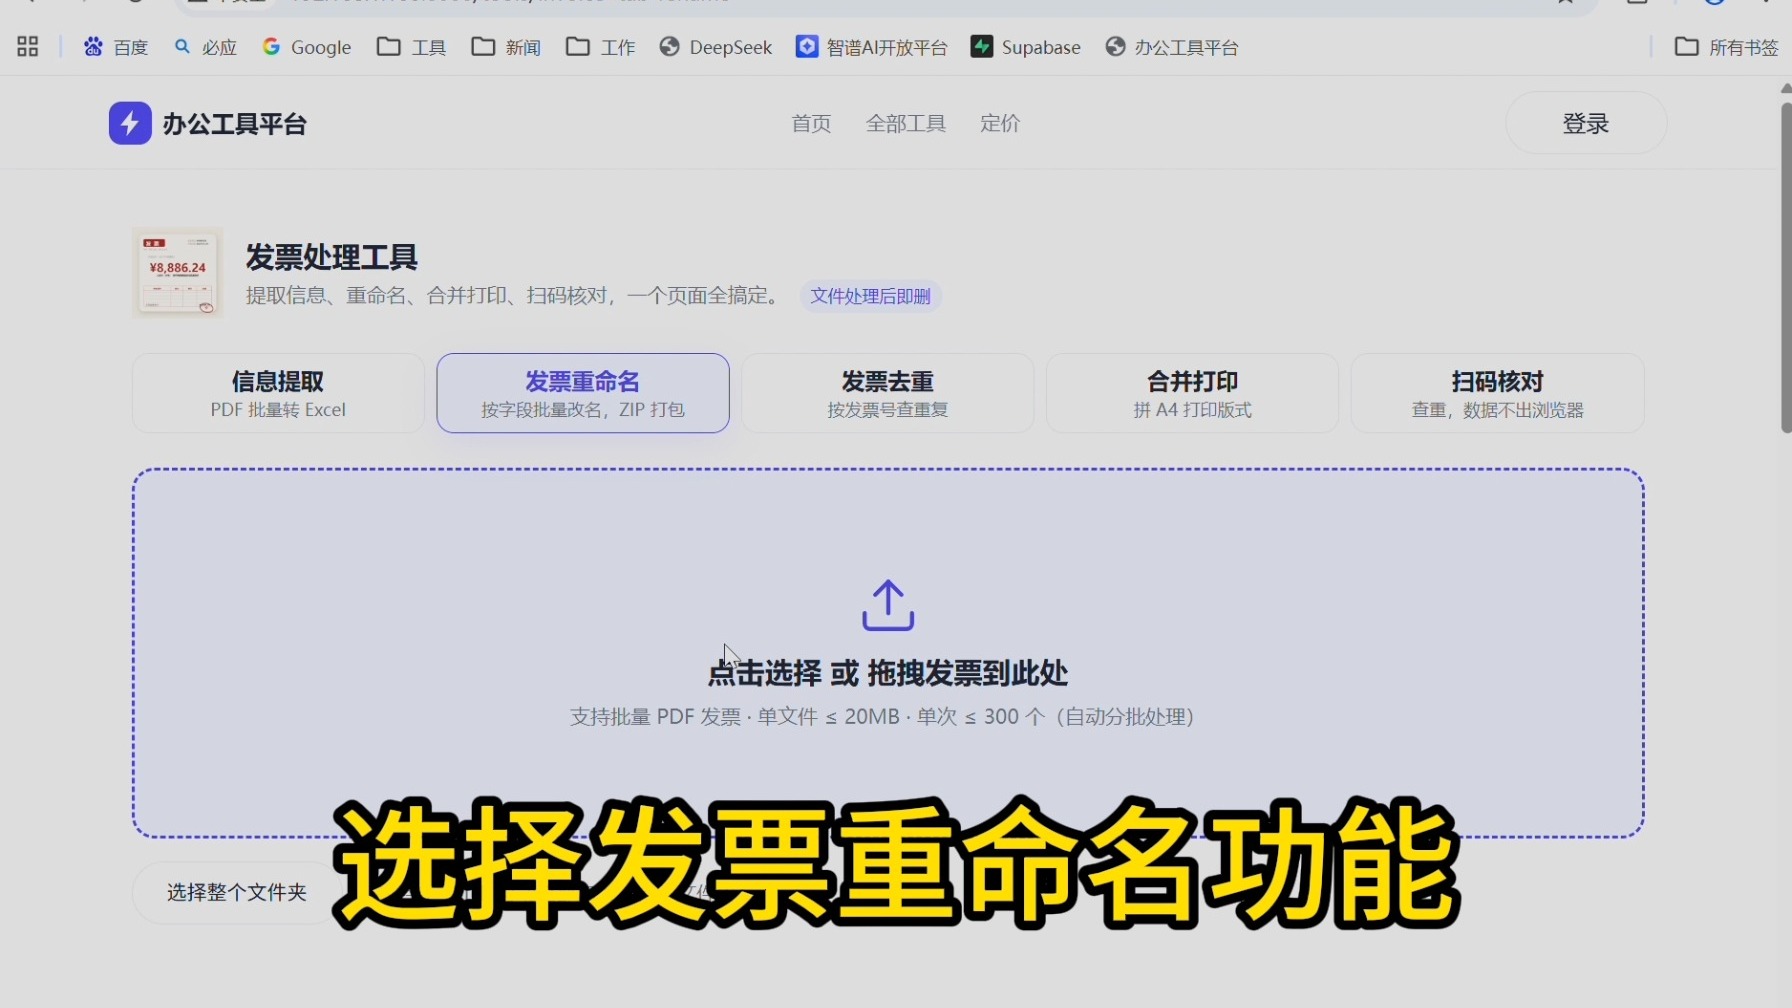Open the browser apps grid icon
Image resolution: width=1792 pixels, height=1008 pixels.
point(28,47)
